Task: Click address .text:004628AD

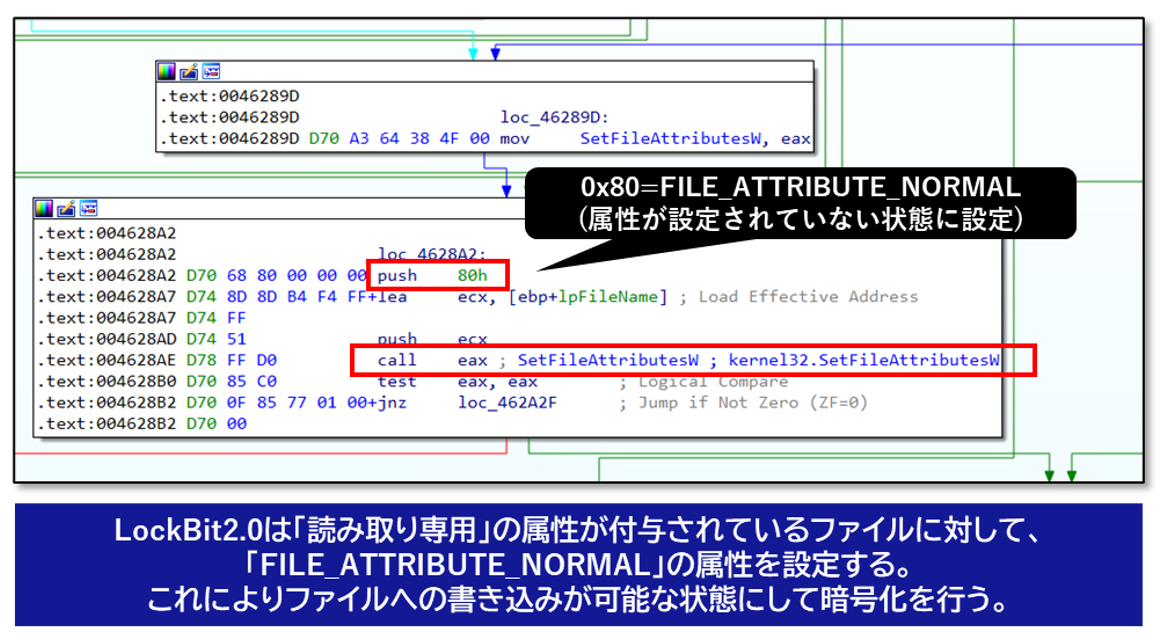Action: (107, 339)
